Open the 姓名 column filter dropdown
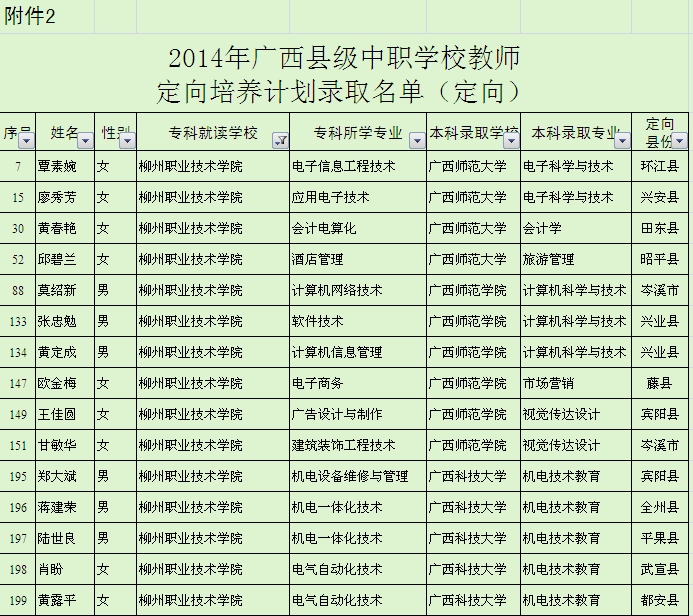Viewport: 693px width, 616px height. [84, 140]
